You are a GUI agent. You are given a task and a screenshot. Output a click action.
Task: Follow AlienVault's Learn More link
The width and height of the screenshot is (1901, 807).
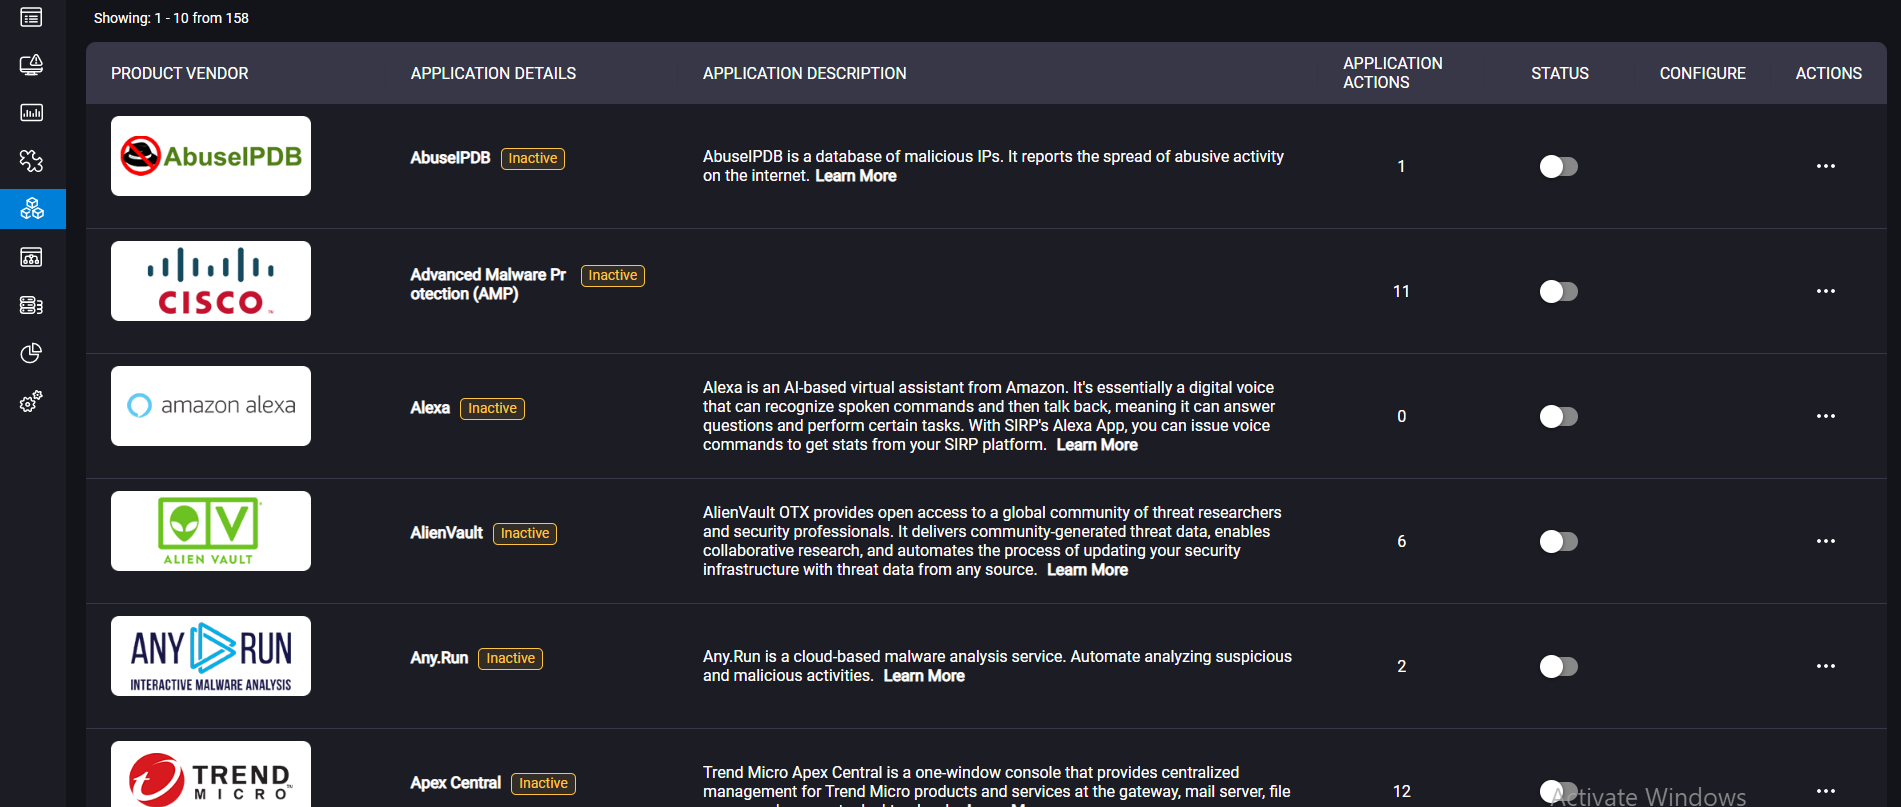pos(1087,570)
